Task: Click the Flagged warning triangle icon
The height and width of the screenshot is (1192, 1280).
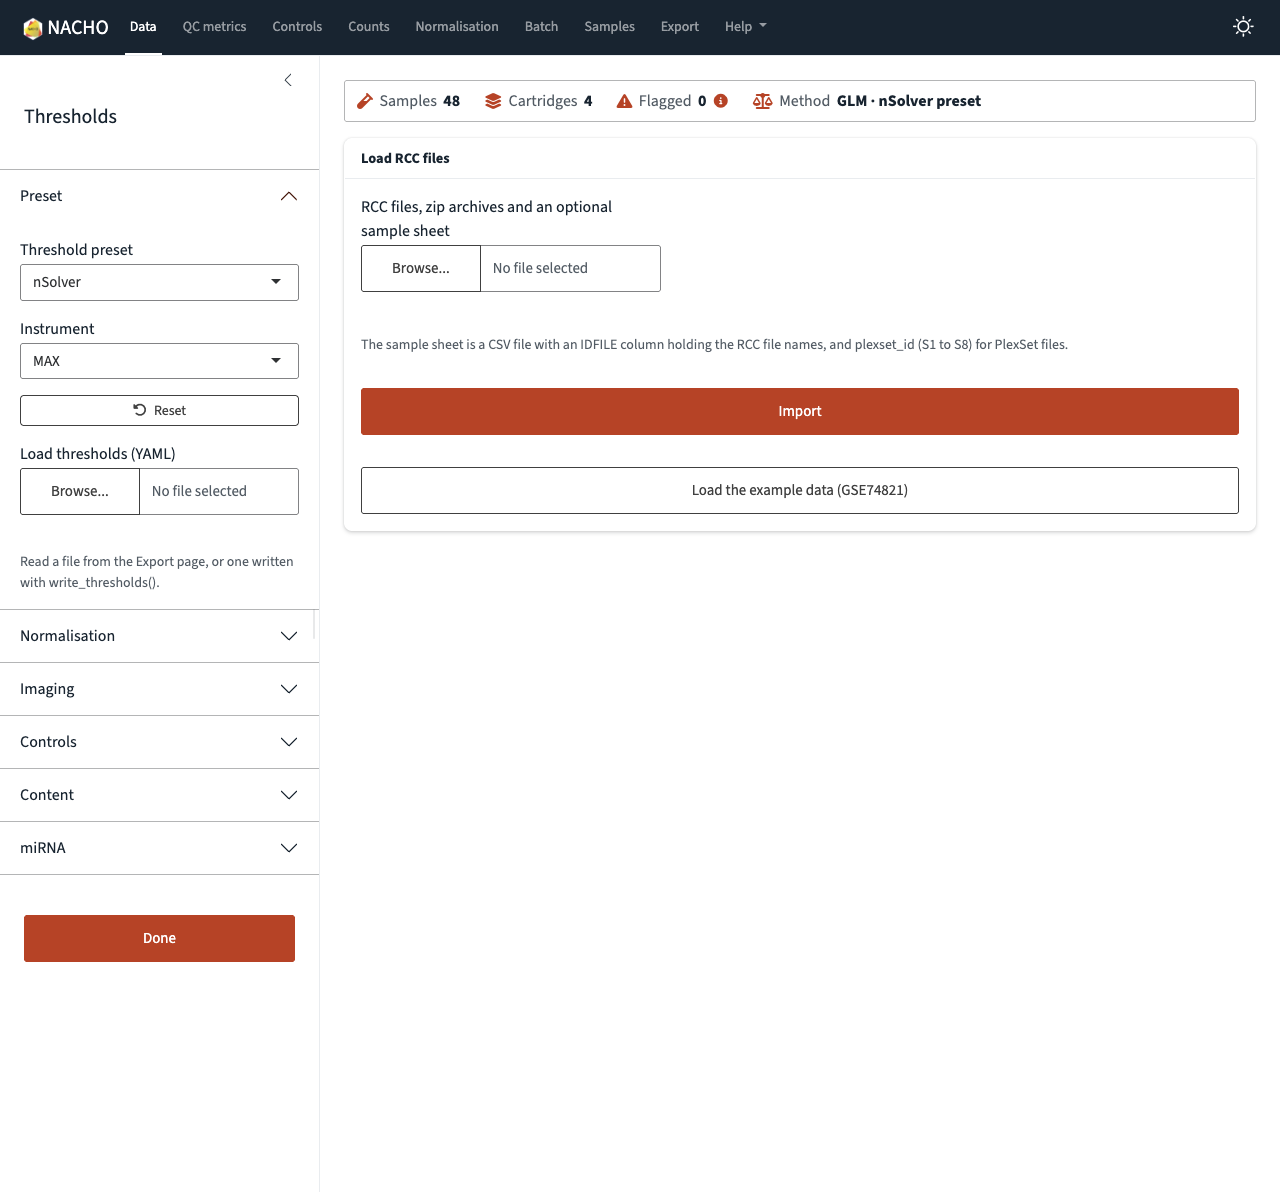Action: pos(624,101)
